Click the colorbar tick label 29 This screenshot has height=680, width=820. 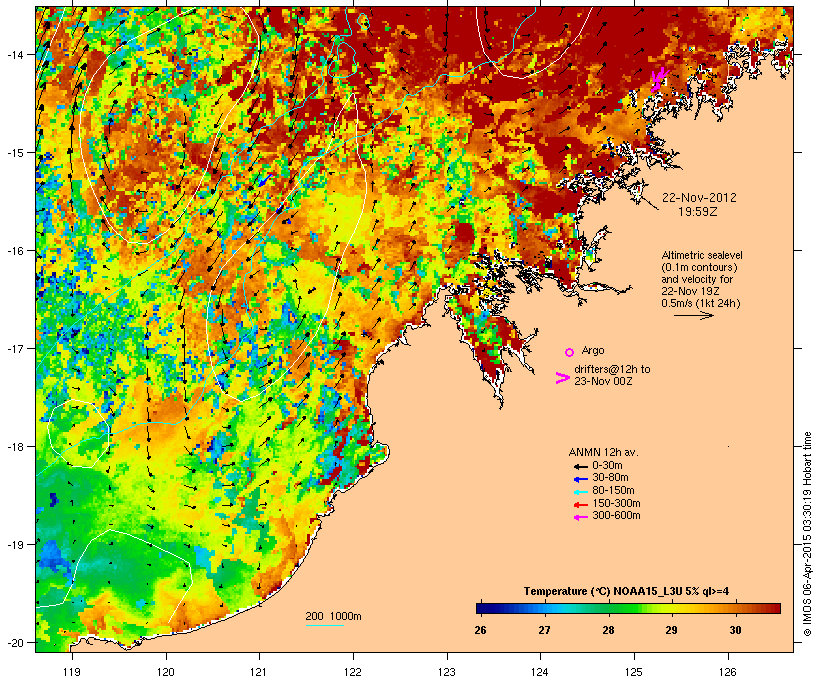pyautogui.click(x=671, y=630)
